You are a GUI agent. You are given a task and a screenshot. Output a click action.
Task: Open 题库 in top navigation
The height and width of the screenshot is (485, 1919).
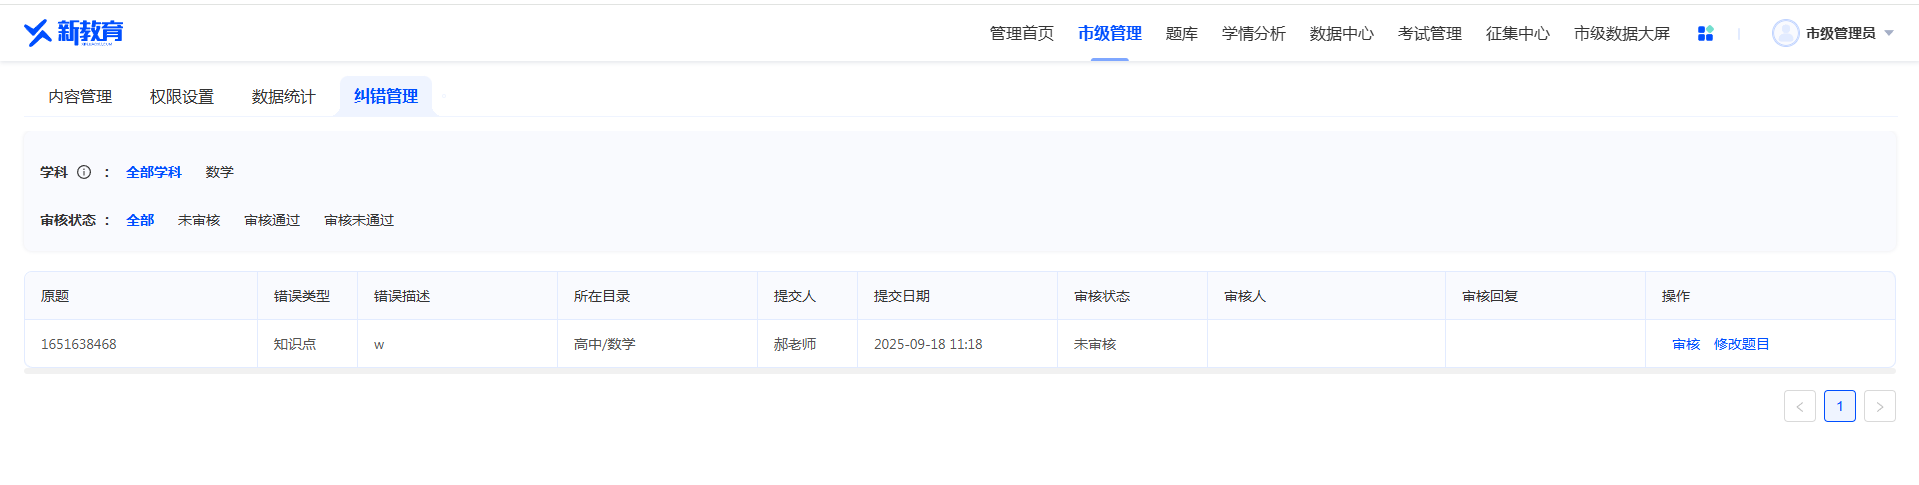click(1181, 33)
